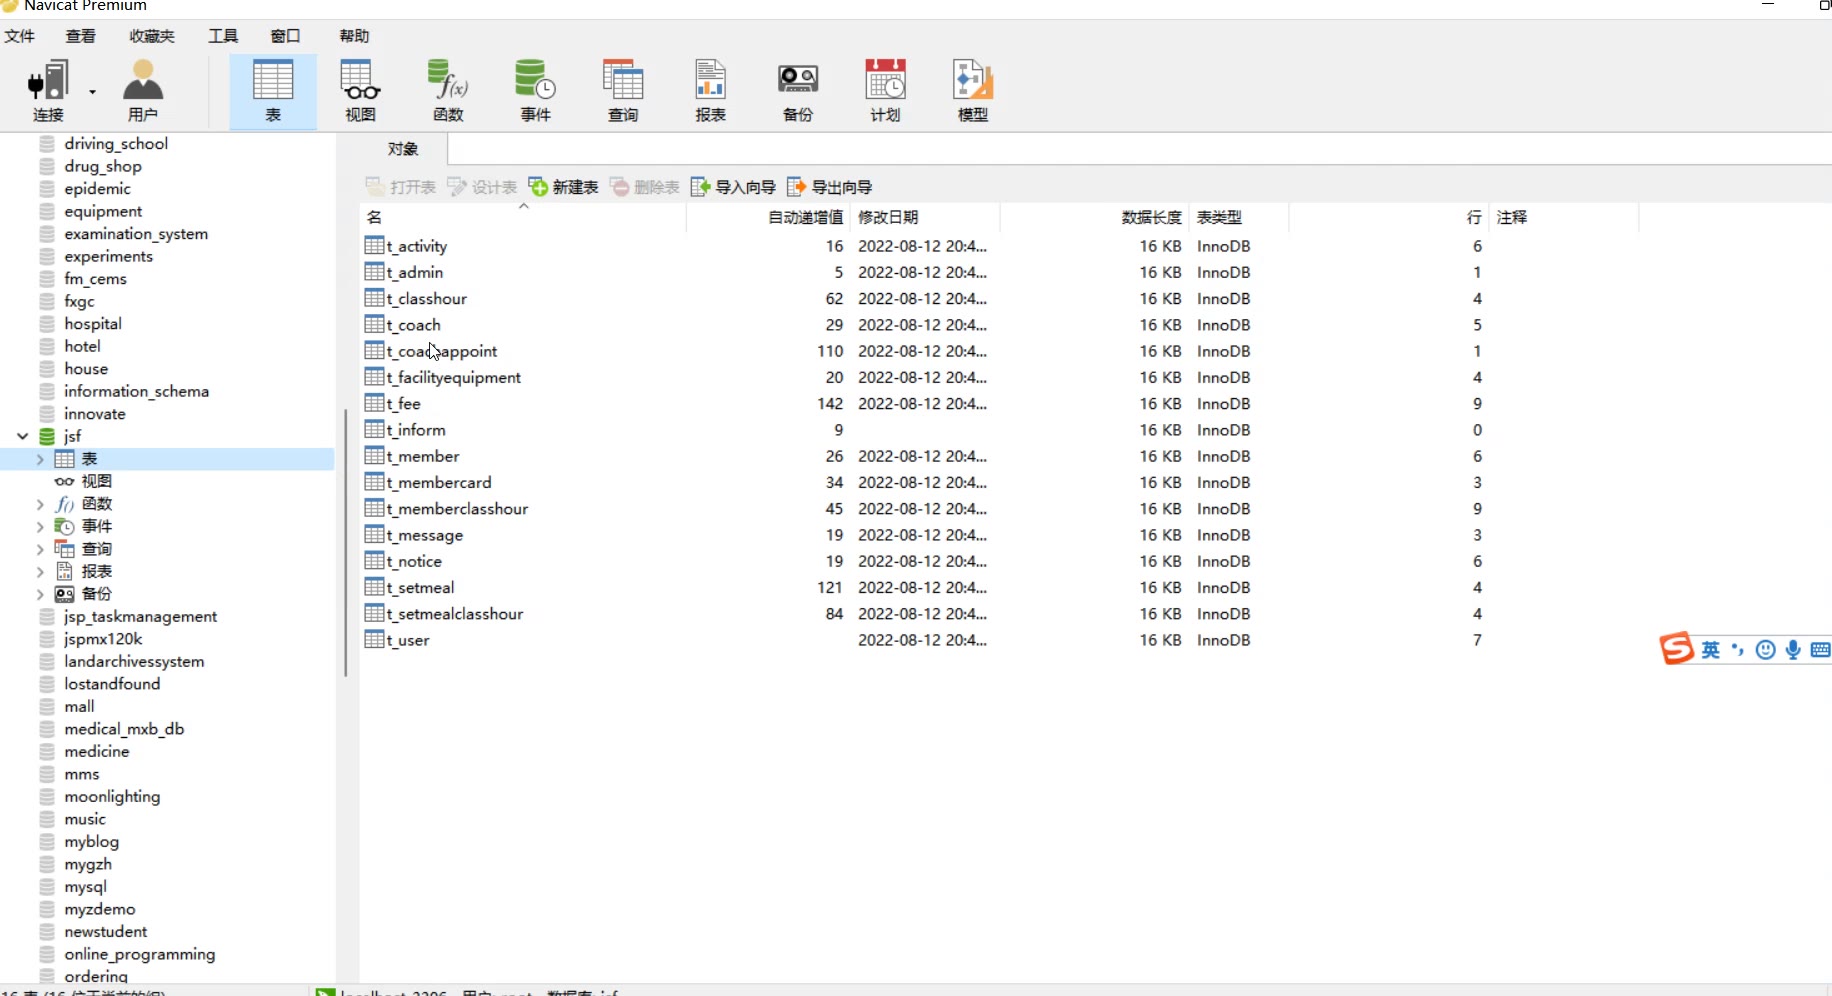Image resolution: width=1832 pixels, height=996 pixels.
Task: Click the 设计表 (Design Table) button
Action: (x=482, y=187)
